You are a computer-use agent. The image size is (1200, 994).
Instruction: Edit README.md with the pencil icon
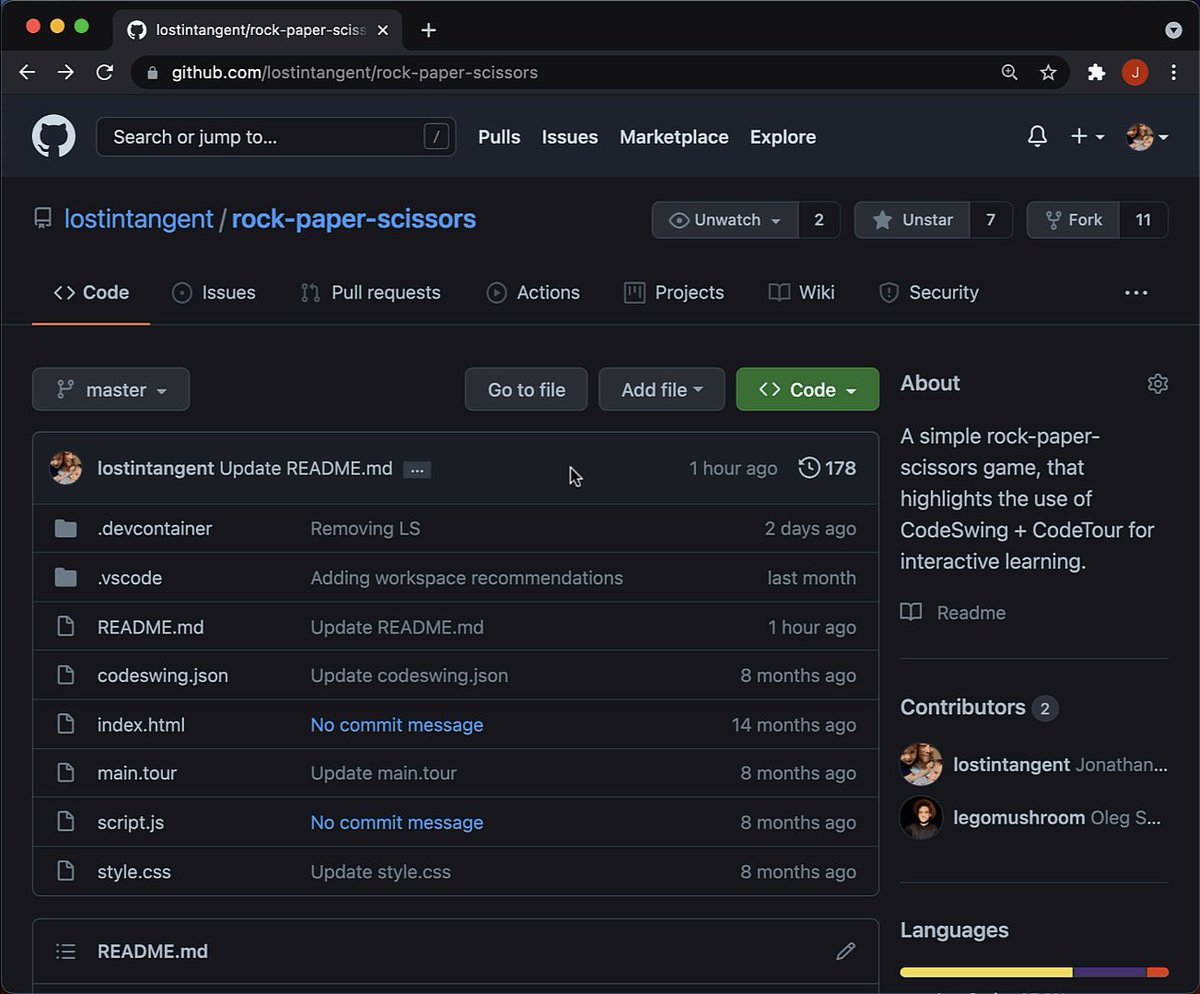[846, 951]
